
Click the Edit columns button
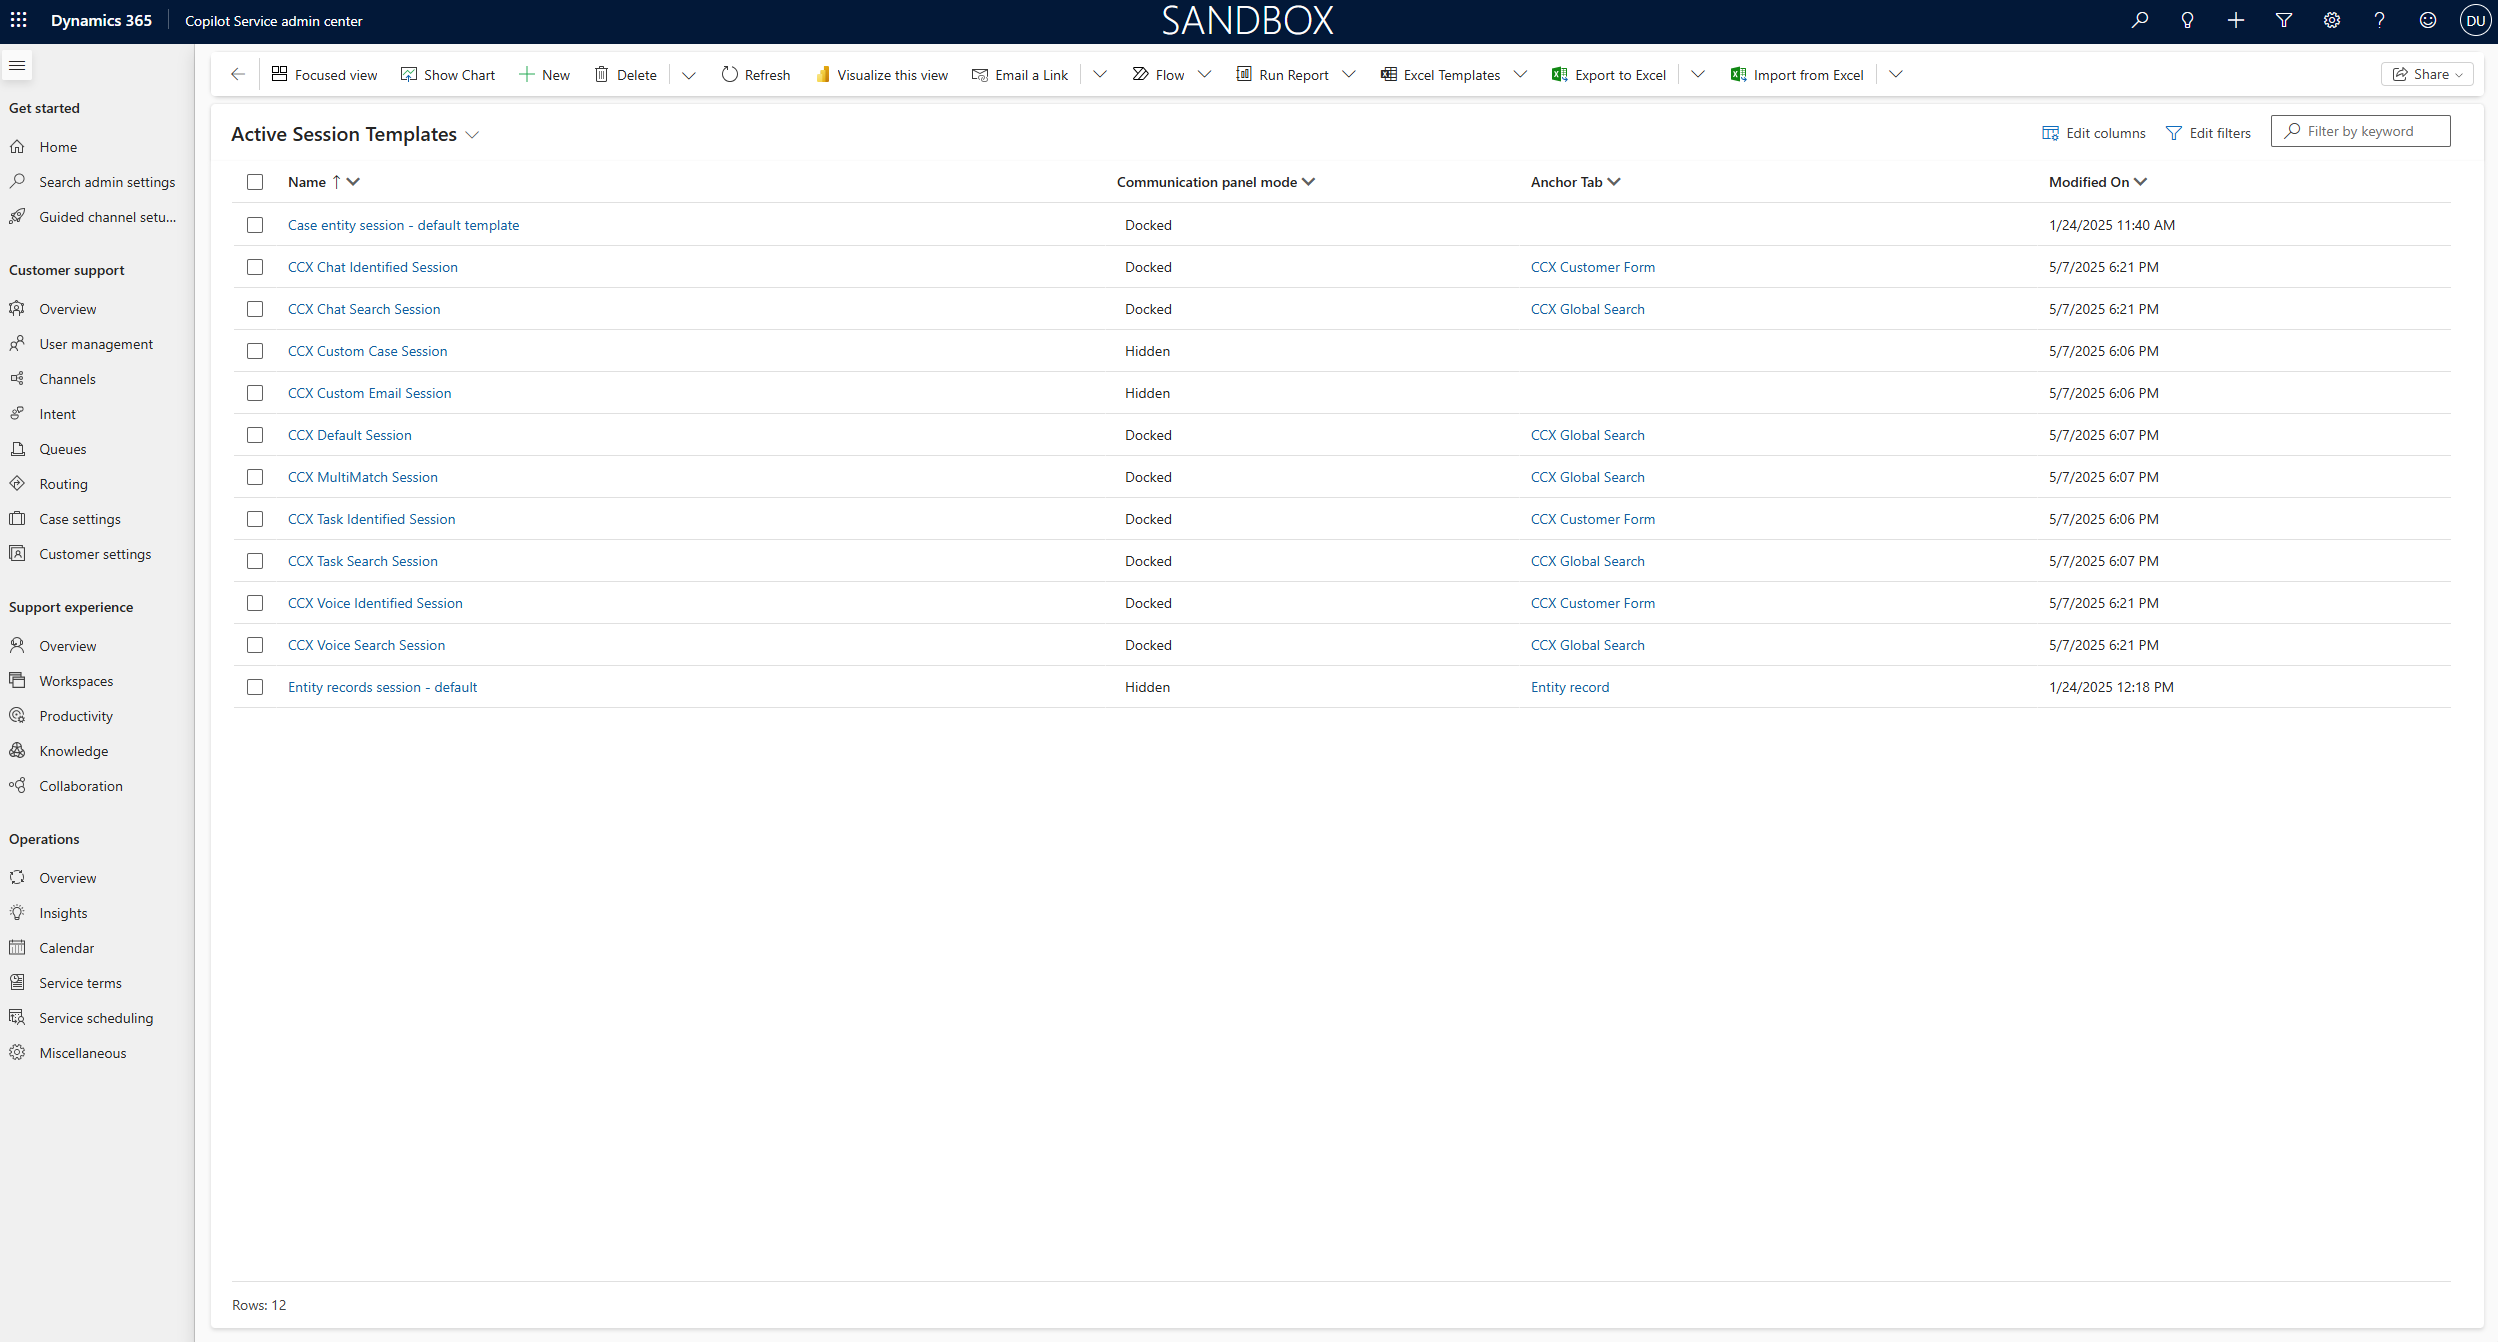pyautogui.click(x=2093, y=133)
